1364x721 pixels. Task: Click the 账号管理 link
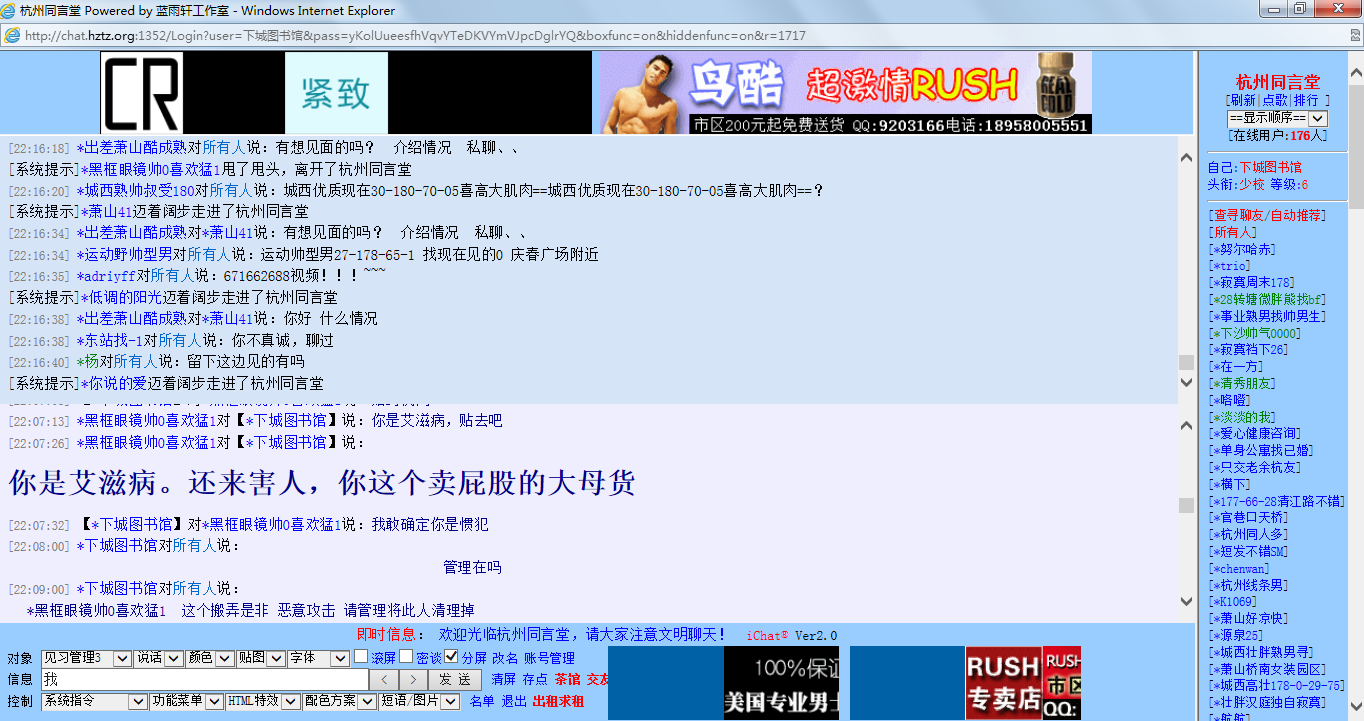(x=549, y=658)
